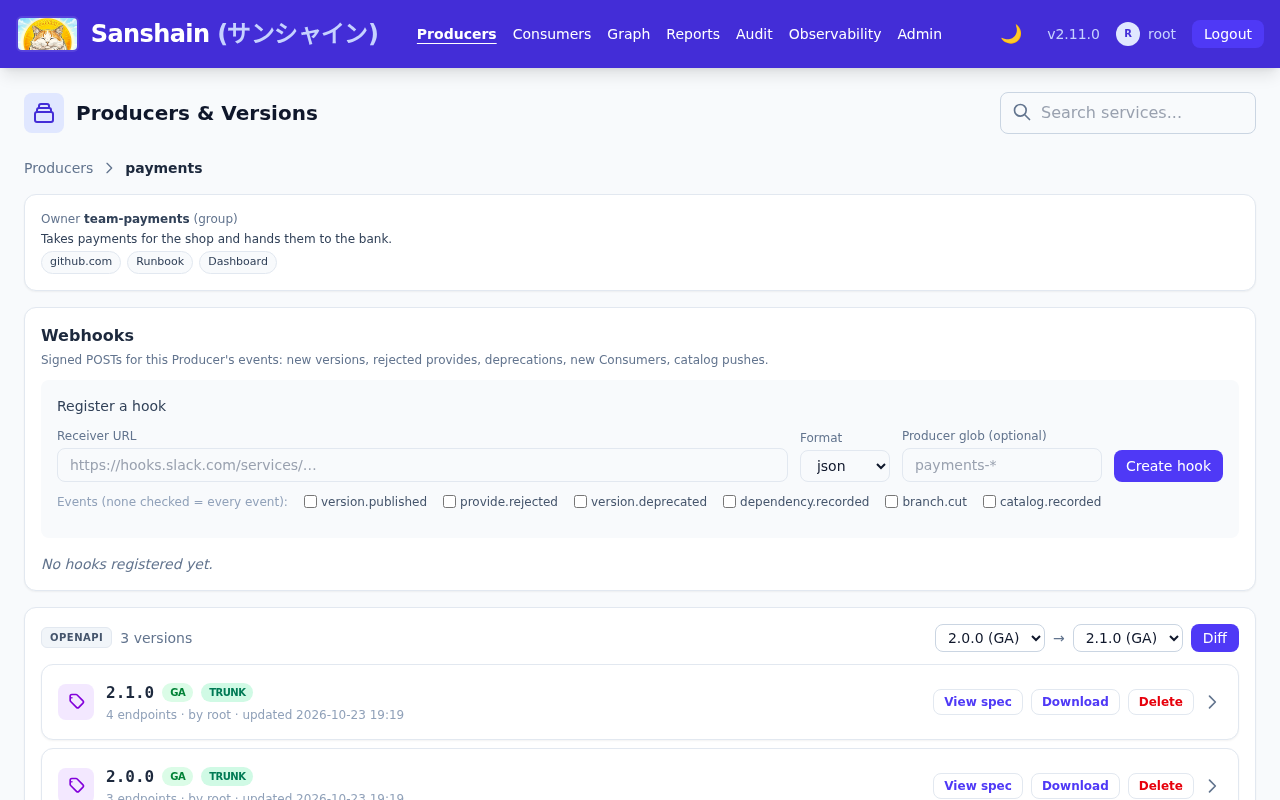Open the Dashboard link chip

(238, 262)
